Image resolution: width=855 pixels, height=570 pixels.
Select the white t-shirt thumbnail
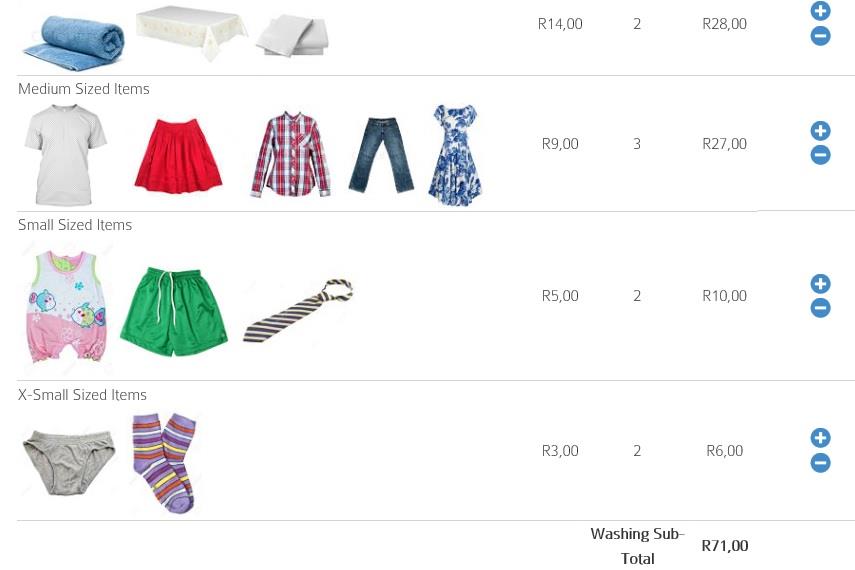pyautogui.click(x=65, y=155)
